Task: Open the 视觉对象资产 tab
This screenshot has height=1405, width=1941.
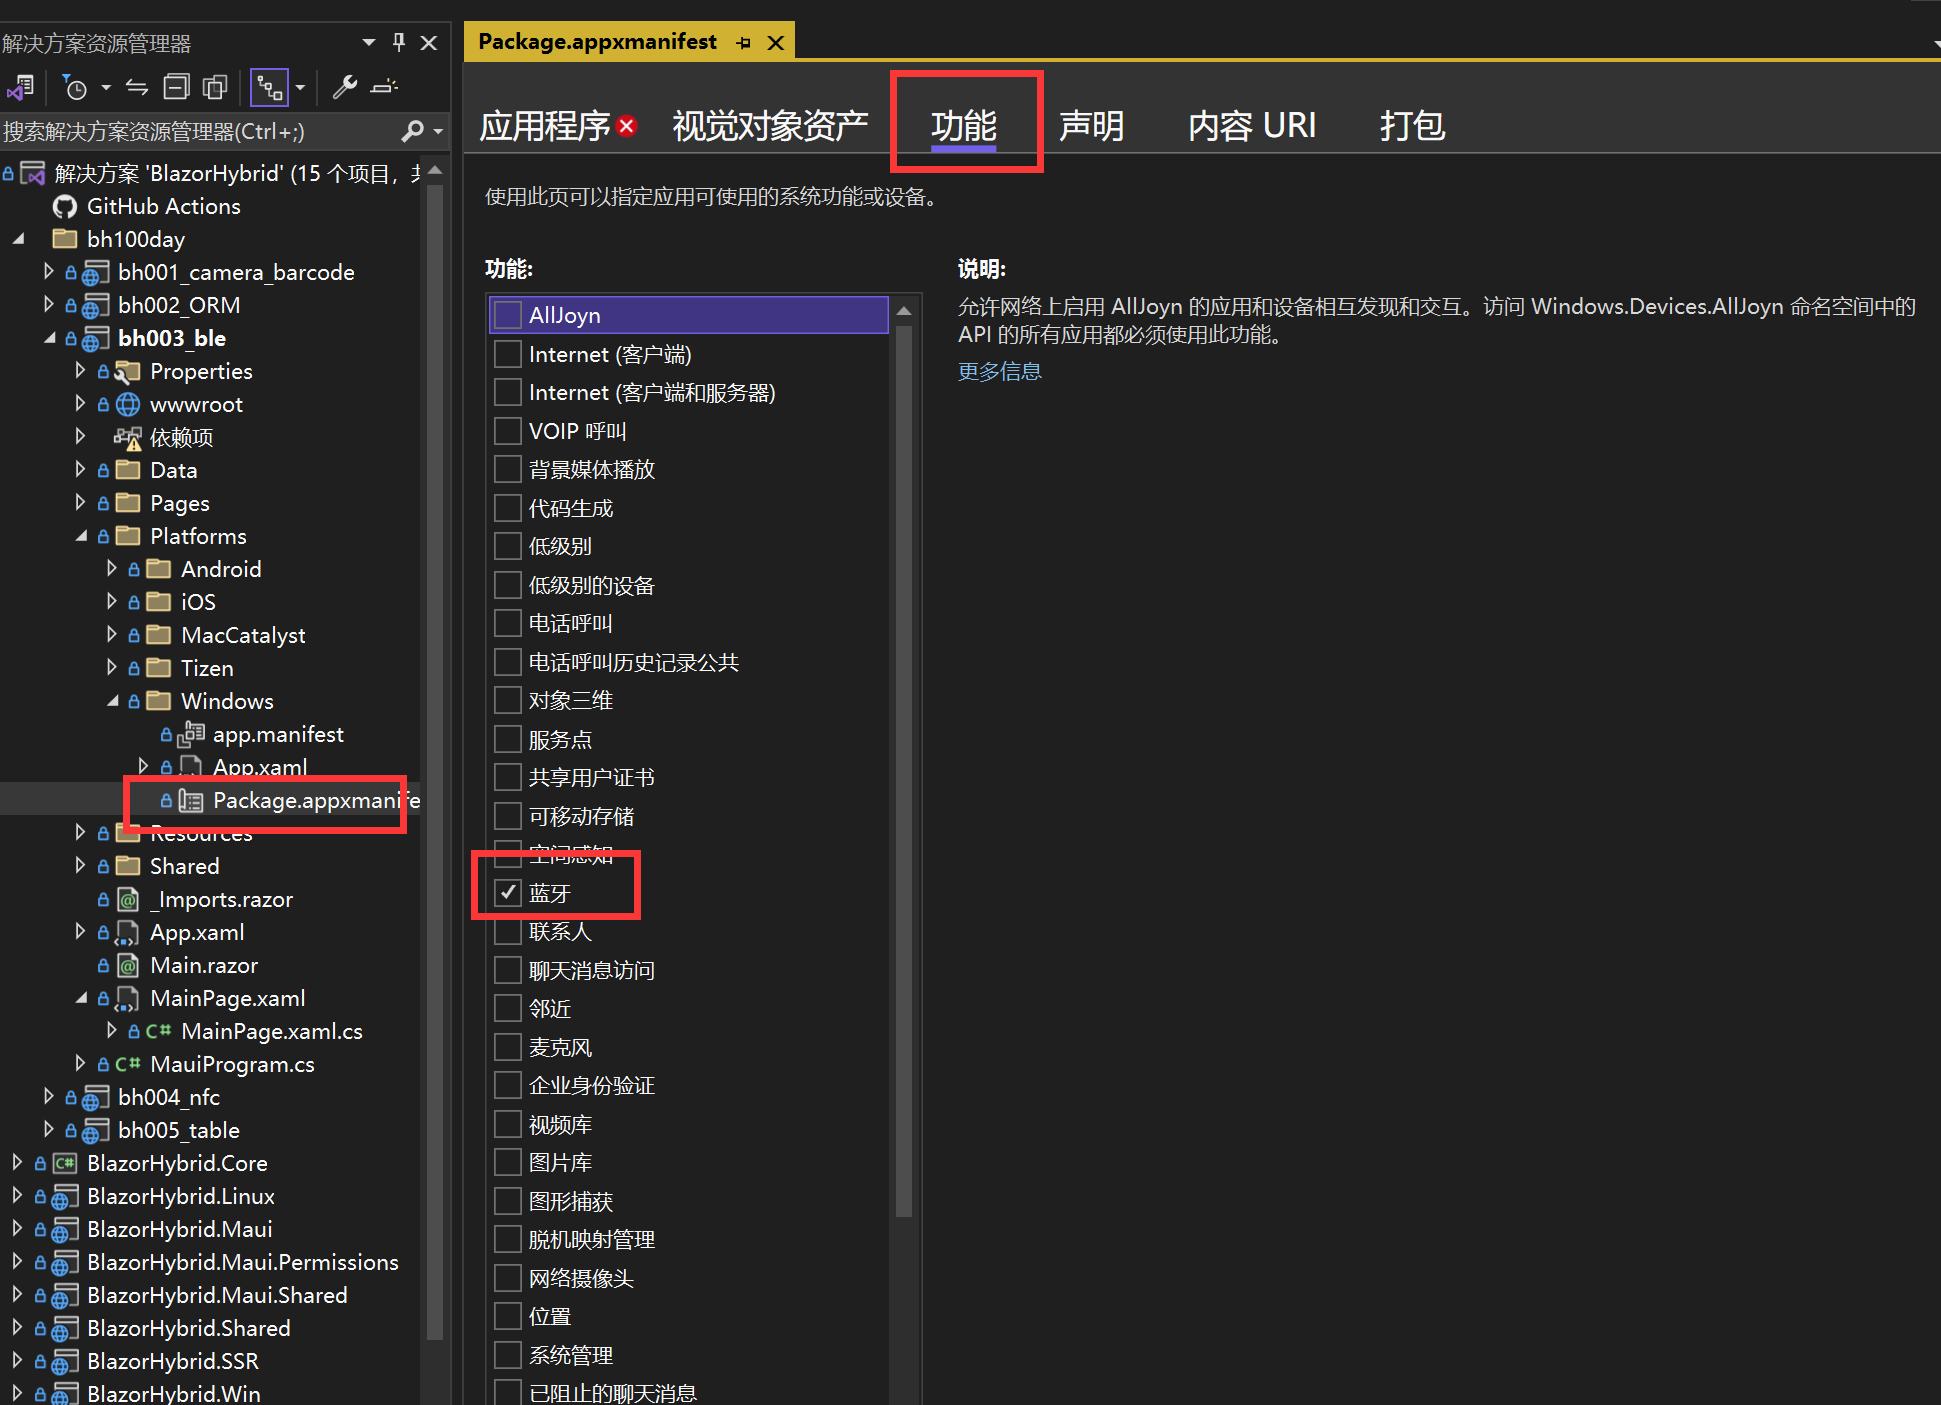Action: click(769, 126)
